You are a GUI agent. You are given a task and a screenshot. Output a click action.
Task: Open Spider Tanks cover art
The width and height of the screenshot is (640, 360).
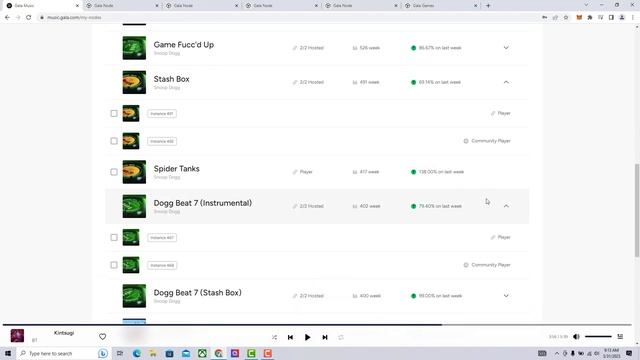click(x=134, y=172)
